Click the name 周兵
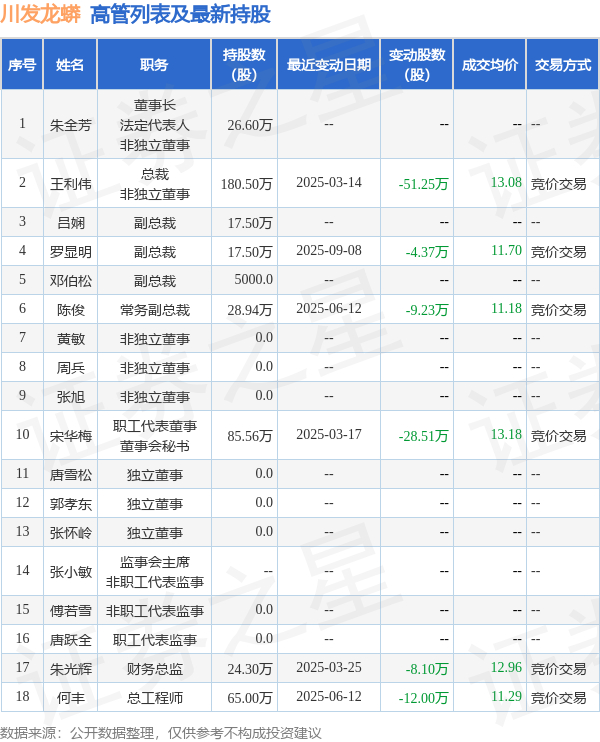The width and height of the screenshot is (600, 742). tap(71, 368)
